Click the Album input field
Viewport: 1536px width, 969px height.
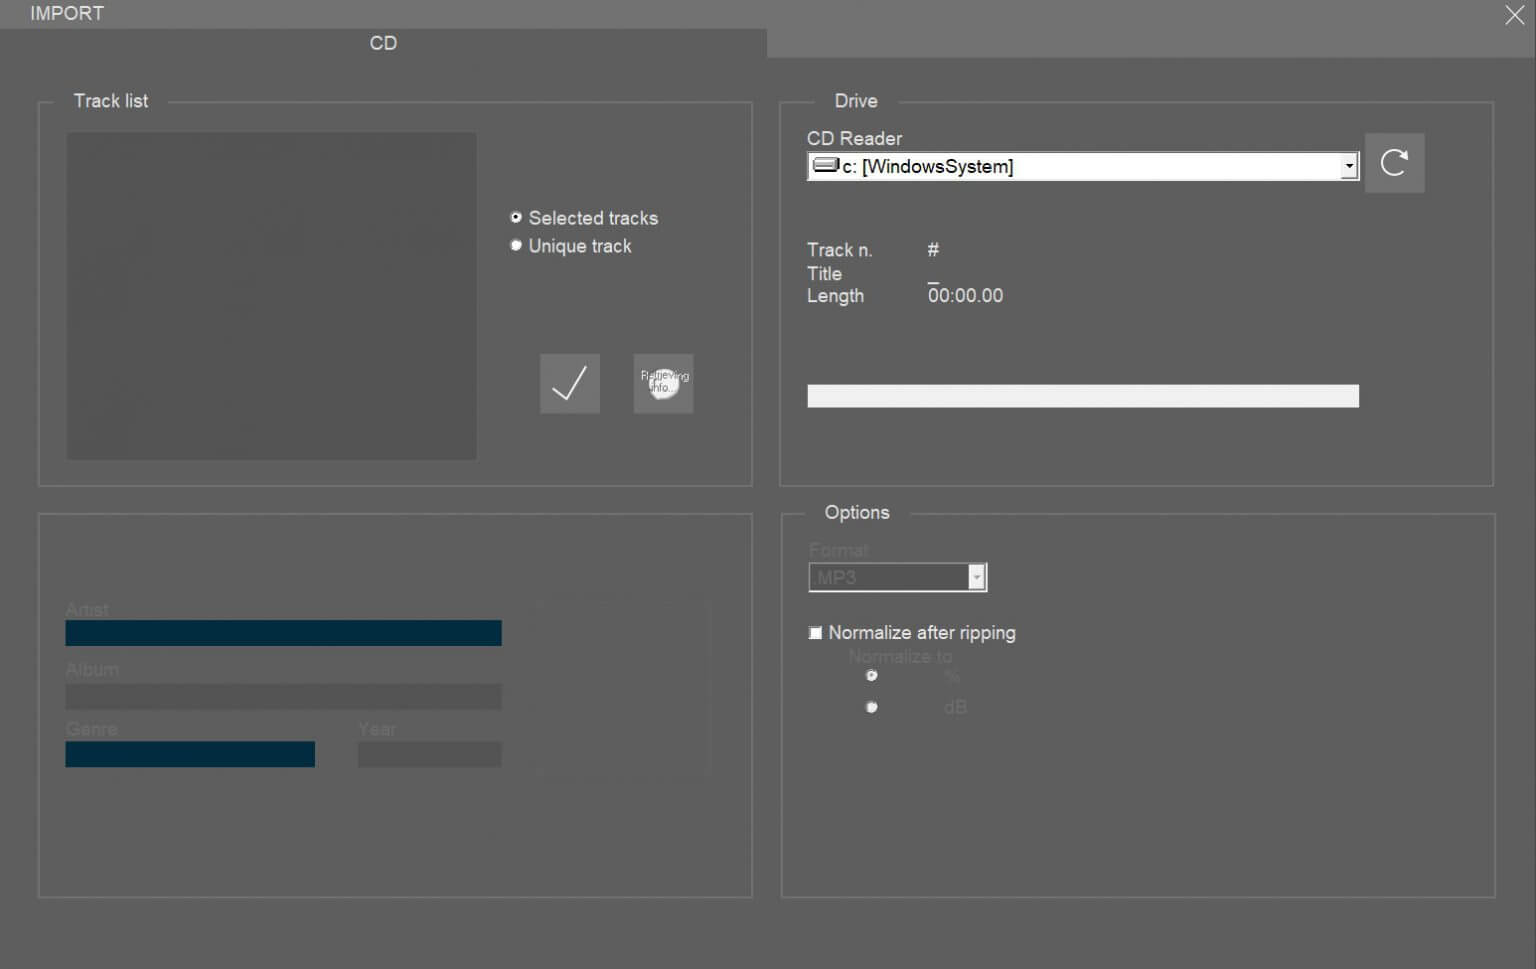[x=283, y=696]
